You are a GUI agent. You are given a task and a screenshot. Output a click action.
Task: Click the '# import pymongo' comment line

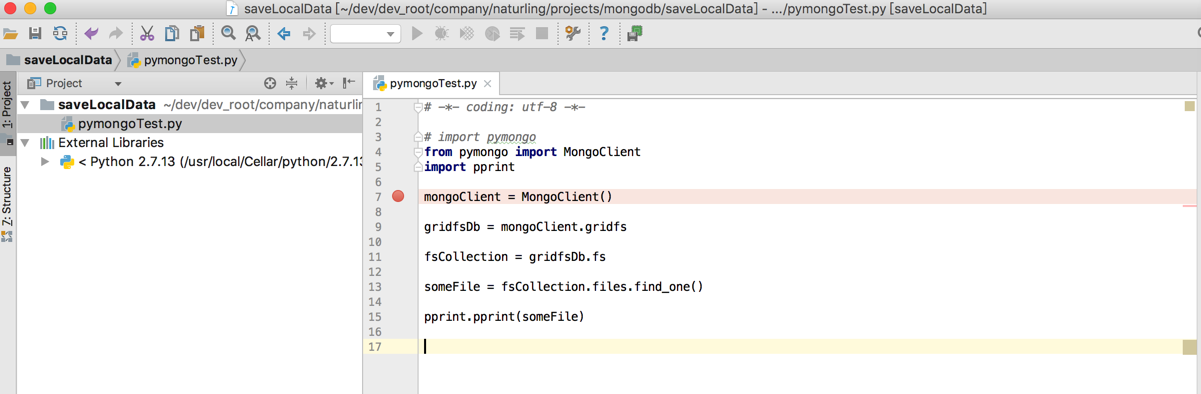pyautogui.click(x=480, y=137)
